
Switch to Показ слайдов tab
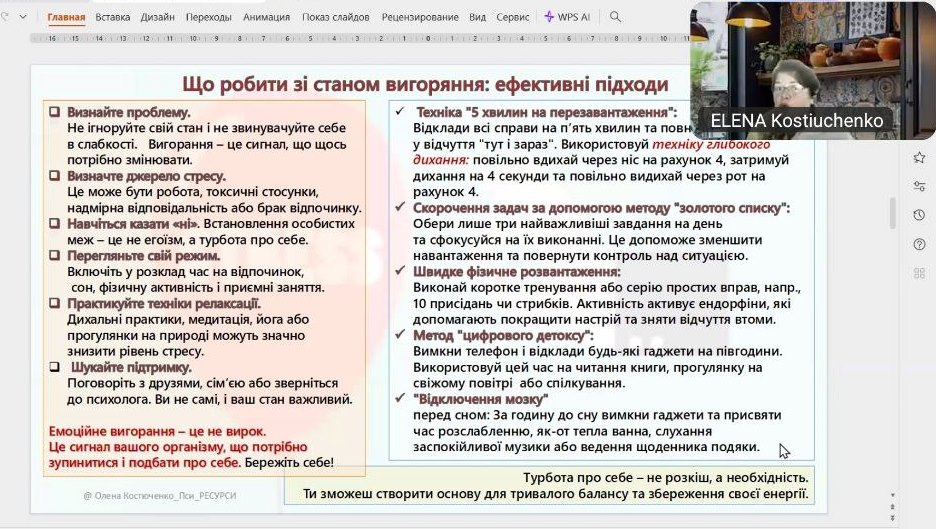[336, 17]
